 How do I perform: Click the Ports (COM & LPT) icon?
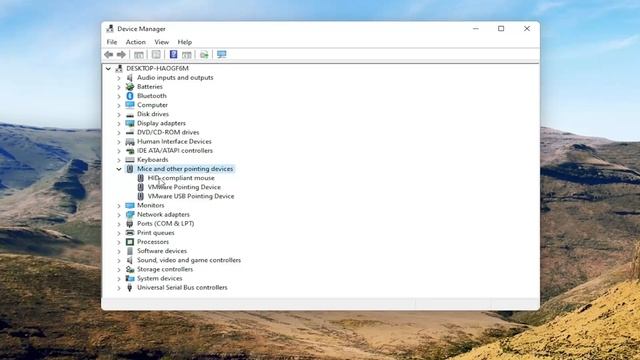click(130, 224)
